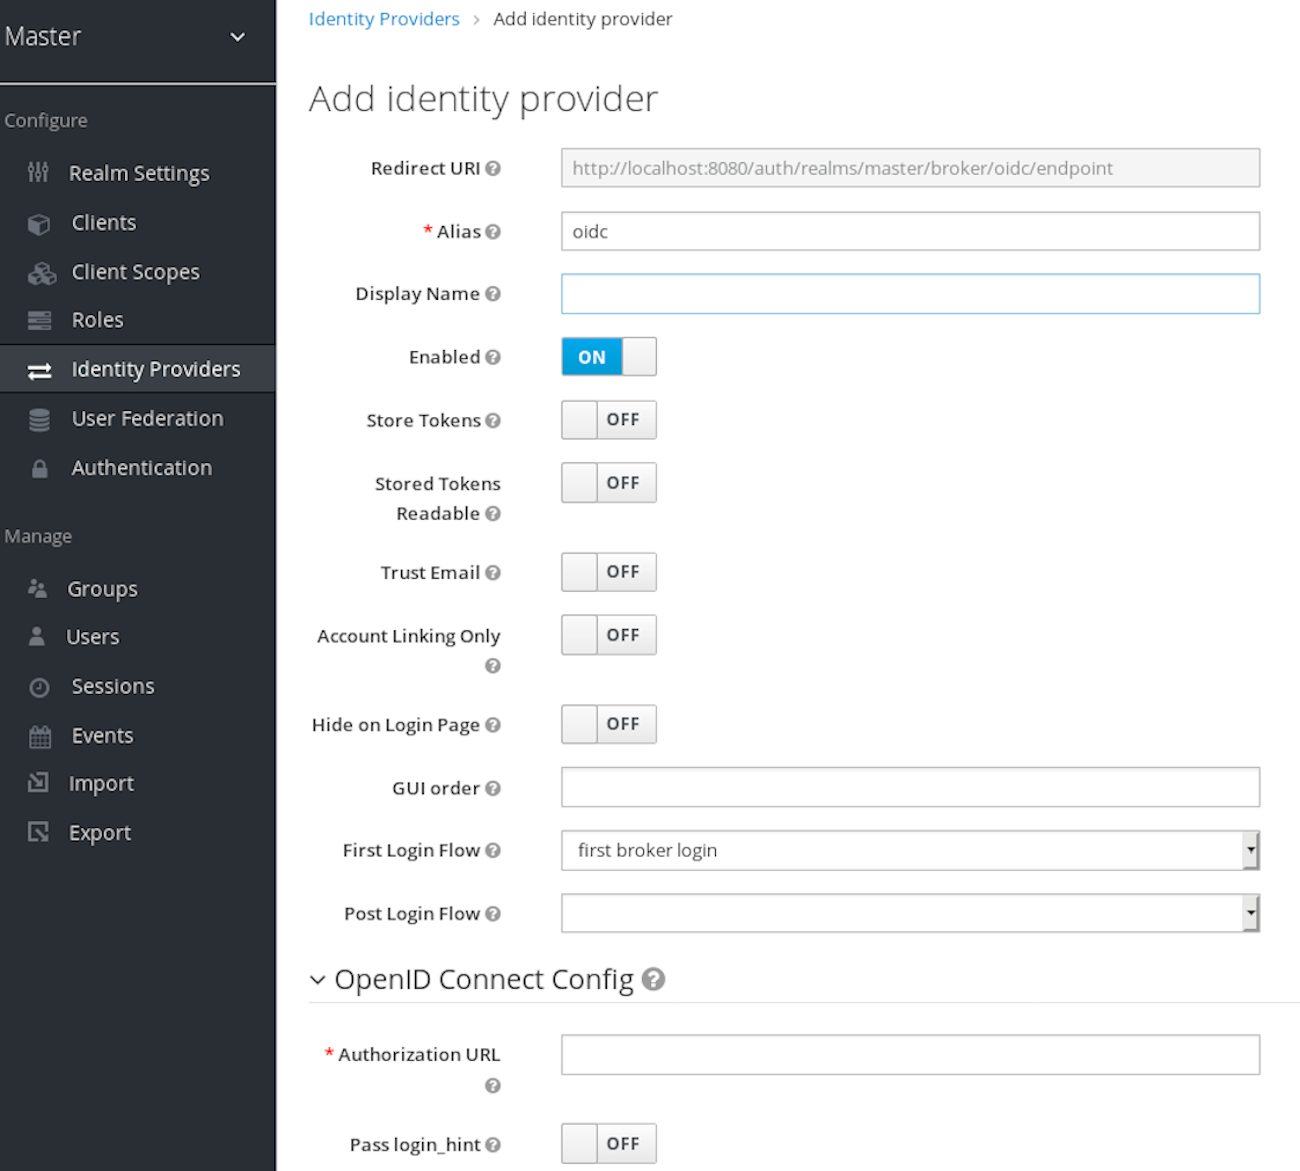This screenshot has height=1171, width=1300.
Task: Click the Groups people icon
Action: click(x=38, y=588)
